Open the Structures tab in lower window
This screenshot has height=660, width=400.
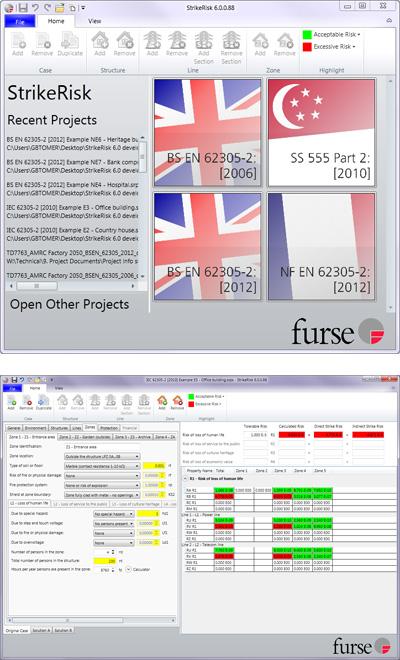[59, 428]
